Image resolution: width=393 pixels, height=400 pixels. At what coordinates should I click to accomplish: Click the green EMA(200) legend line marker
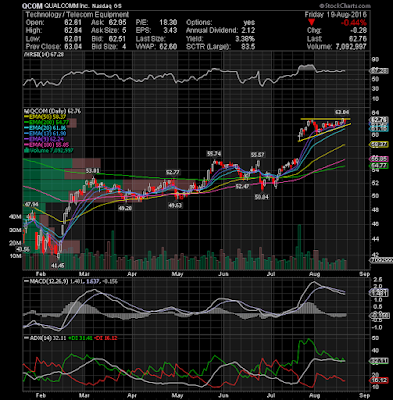[x=27, y=123]
